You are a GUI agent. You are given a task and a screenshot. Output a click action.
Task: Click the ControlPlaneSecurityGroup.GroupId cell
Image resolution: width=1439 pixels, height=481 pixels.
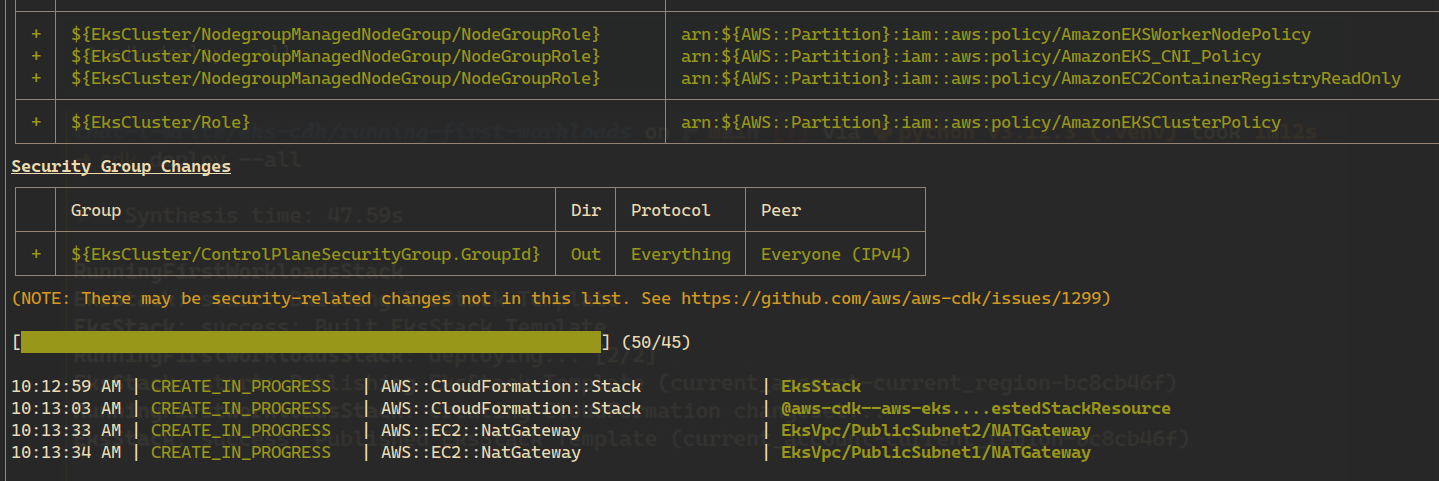tap(306, 254)
